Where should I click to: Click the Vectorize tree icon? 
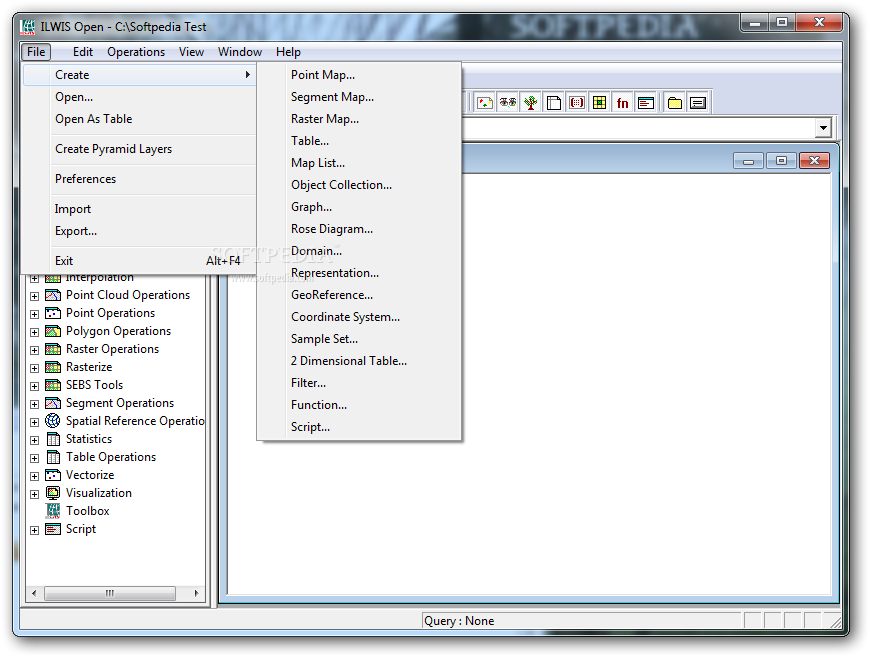click(x=53, y=475)
